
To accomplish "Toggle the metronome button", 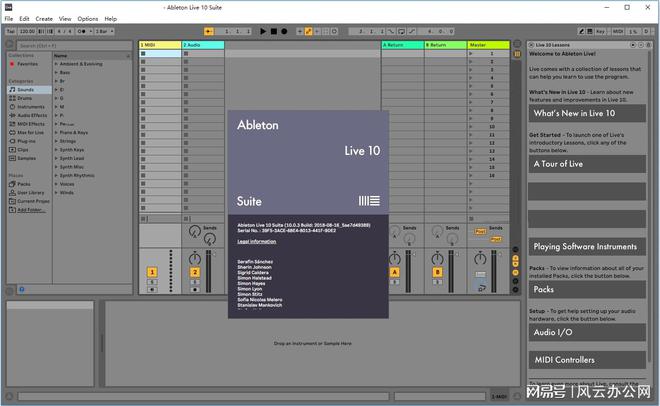I will pyautogui.click(x=82, y=31).
